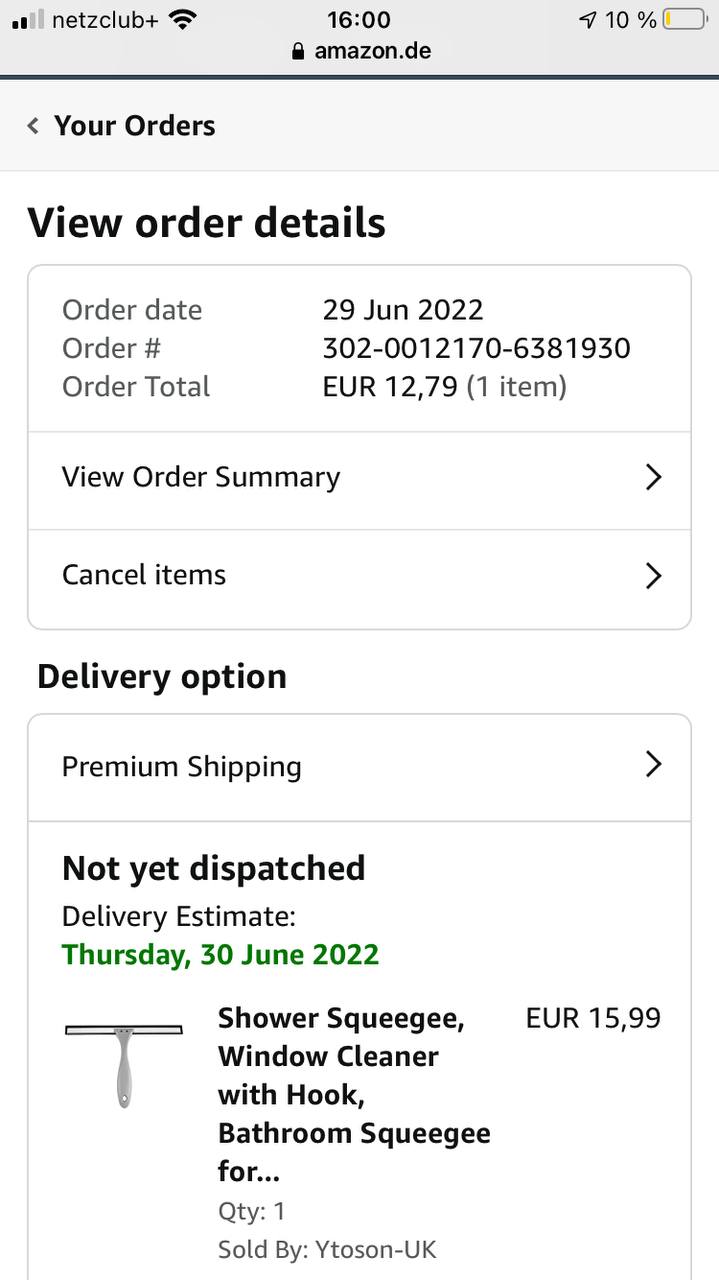Tap the cellular signal bars icon
The height and width of the screenshot is (1280, 719).
28,19
